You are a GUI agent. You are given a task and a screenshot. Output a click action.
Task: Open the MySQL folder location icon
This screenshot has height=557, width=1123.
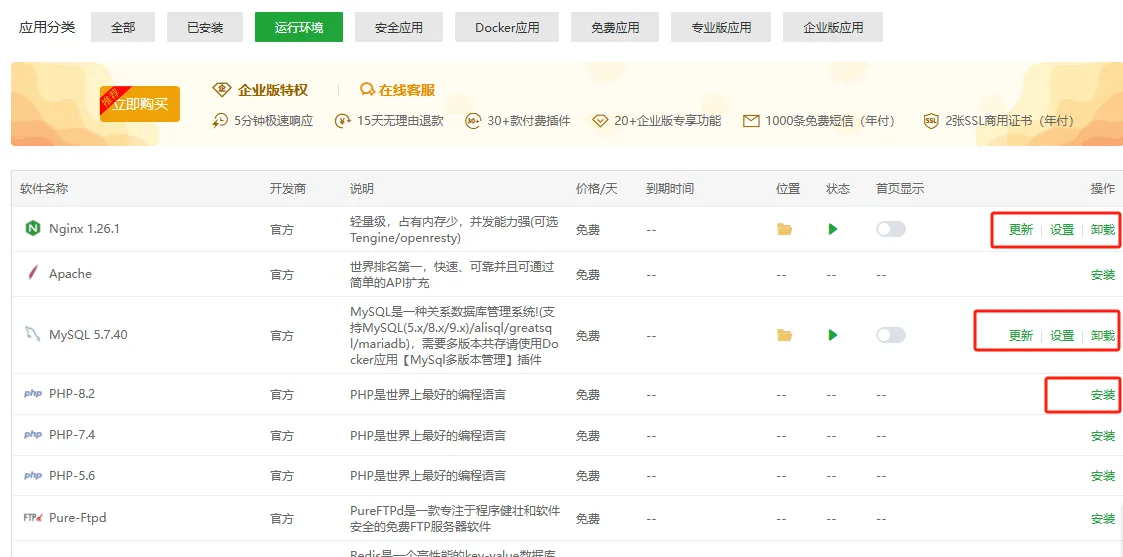click(x=785, y=335)
